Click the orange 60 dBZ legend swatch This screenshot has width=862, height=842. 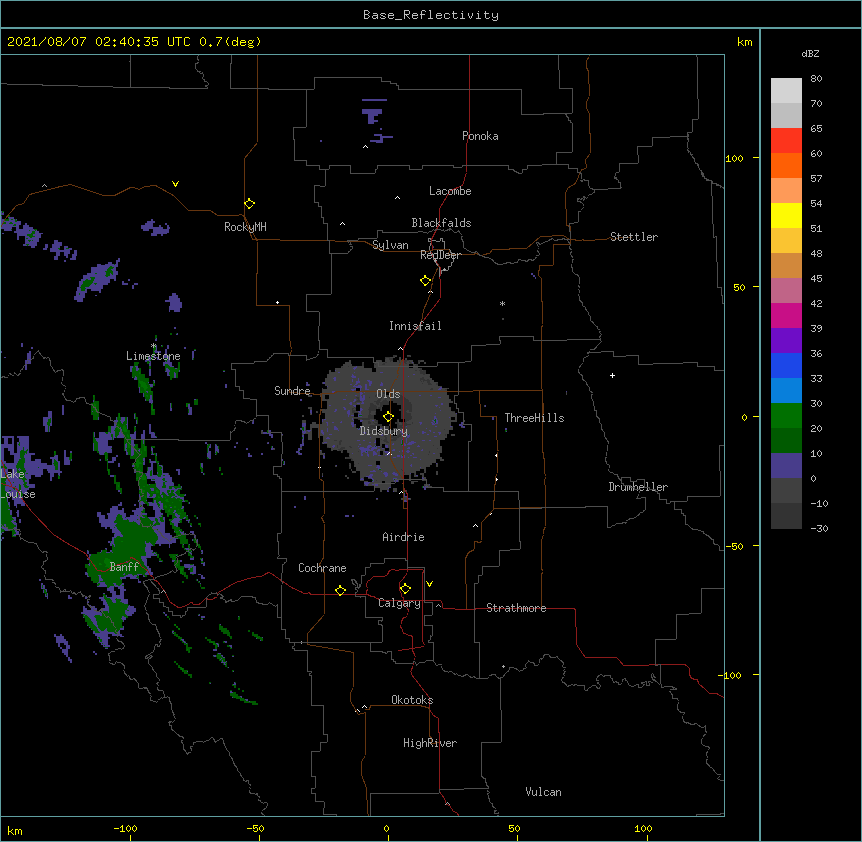pos(786,165)
